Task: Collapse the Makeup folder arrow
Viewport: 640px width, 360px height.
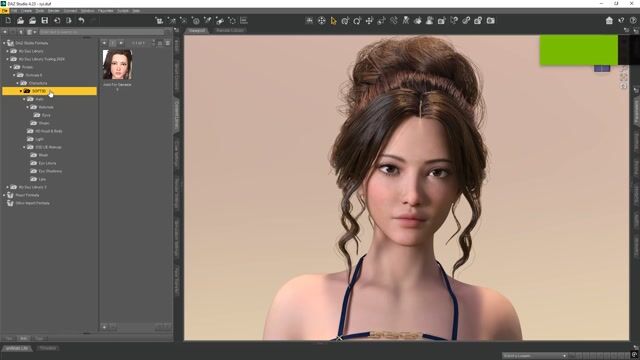Action: (x=24, y=147)
